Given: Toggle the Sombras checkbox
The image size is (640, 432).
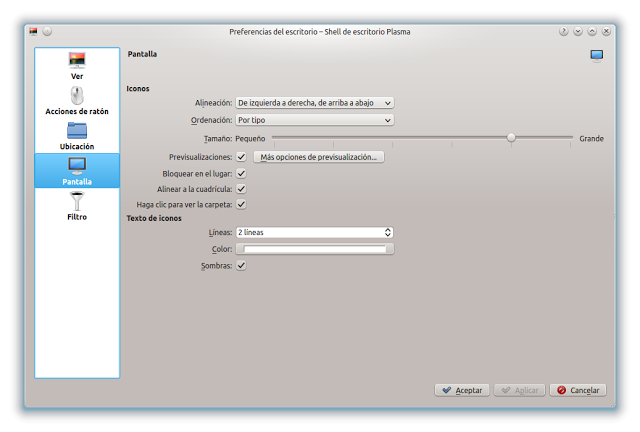Looking at the screenshot, I should coord(241,265).
